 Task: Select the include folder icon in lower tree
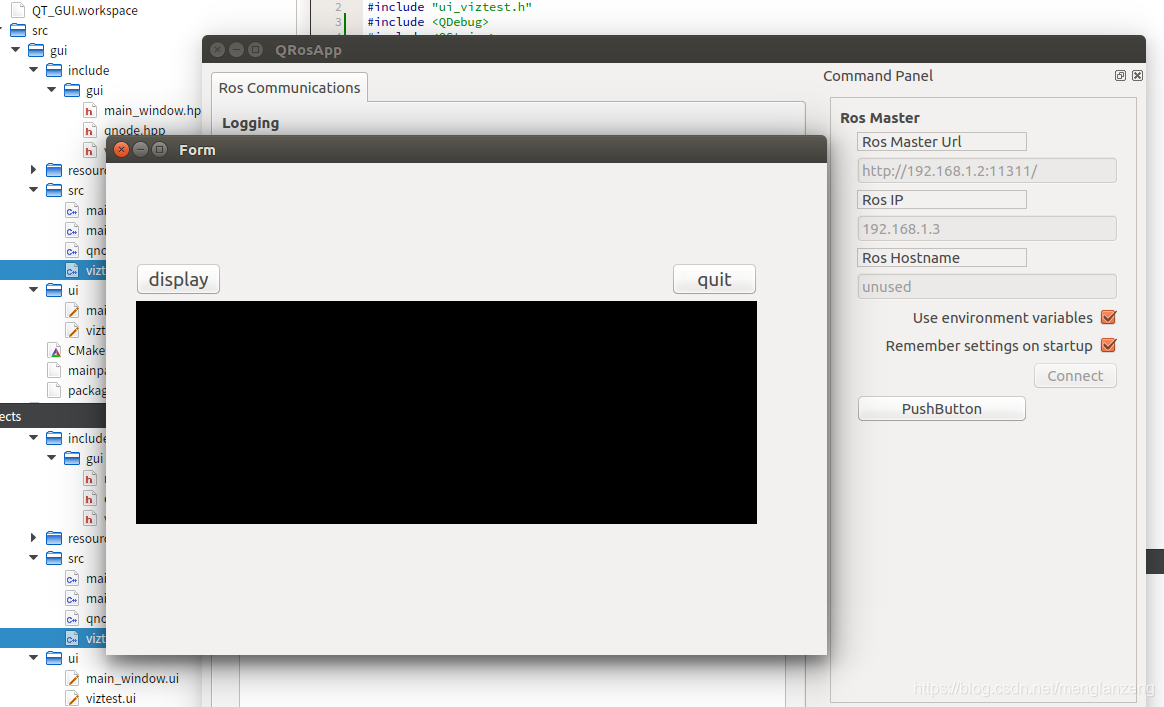coord(54,438)
